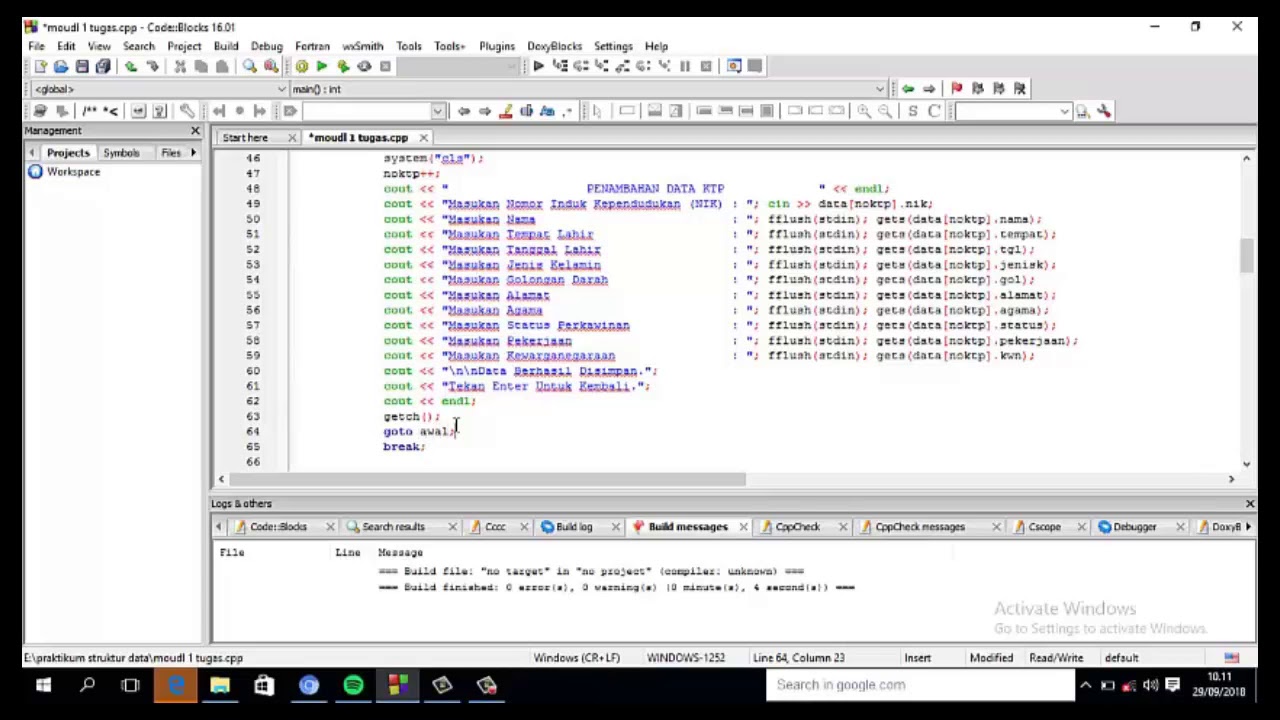
Task: Save all files
Action: click(103, 66)
